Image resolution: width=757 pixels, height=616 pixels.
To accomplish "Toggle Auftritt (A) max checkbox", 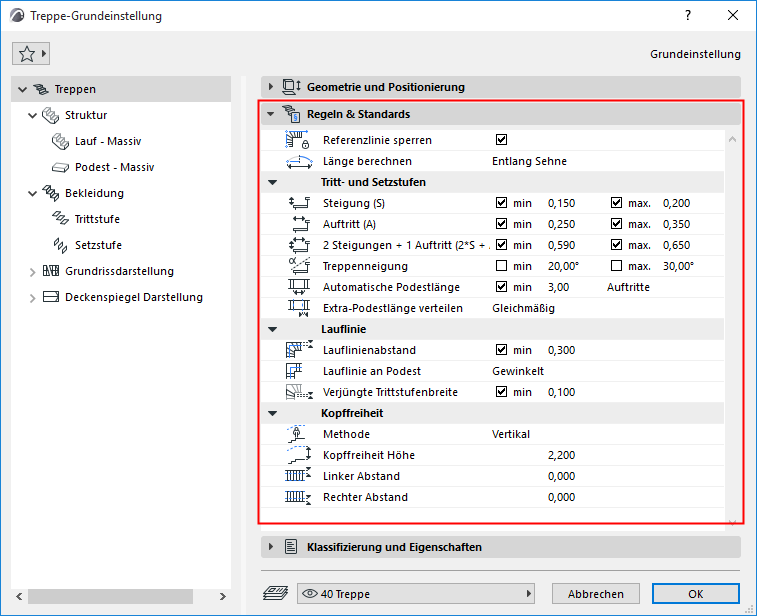I will tap(617, 224).
